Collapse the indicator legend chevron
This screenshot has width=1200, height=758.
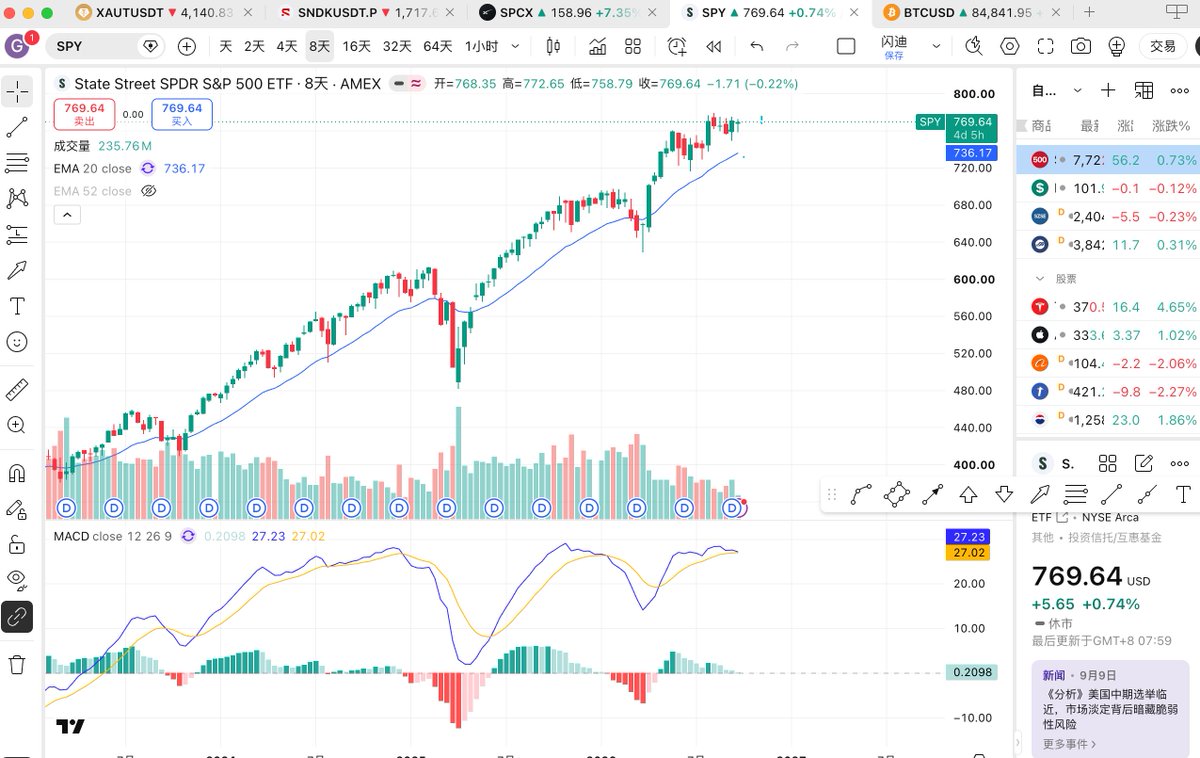67,214
